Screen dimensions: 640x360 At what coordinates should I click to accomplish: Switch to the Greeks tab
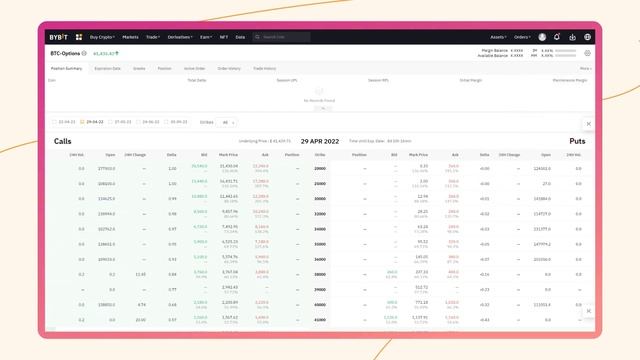pyautogui.click(x=139, y=69)
